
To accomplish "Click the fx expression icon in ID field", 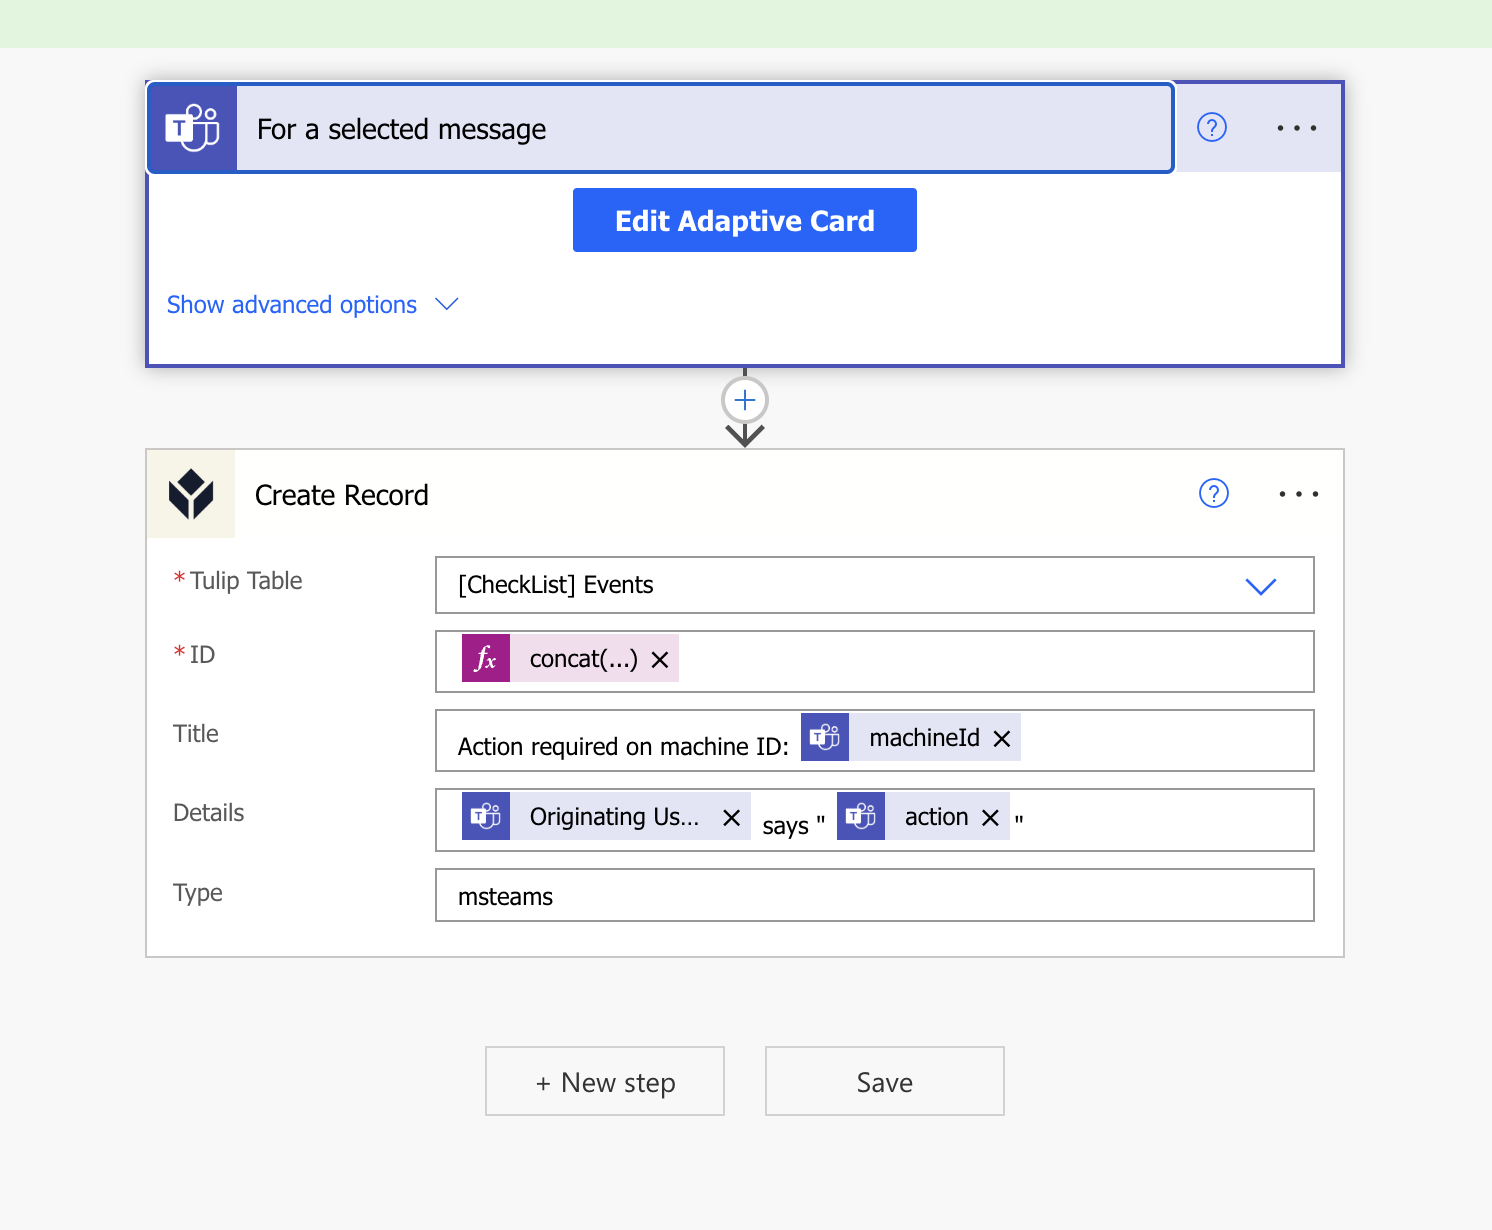I will [x=486, y=658].
